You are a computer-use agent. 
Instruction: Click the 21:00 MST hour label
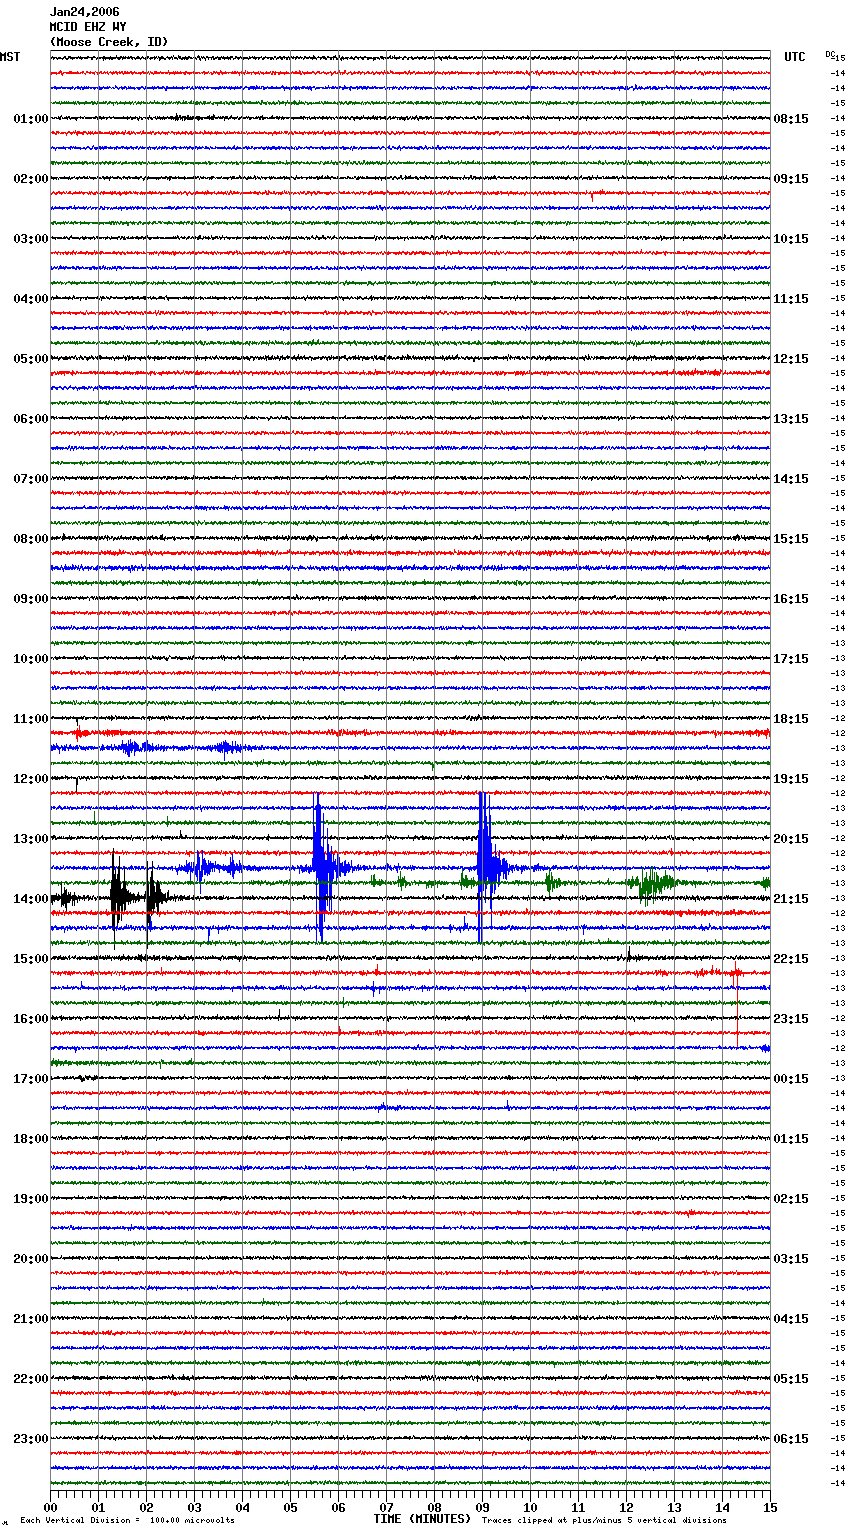click(31, 1319)
